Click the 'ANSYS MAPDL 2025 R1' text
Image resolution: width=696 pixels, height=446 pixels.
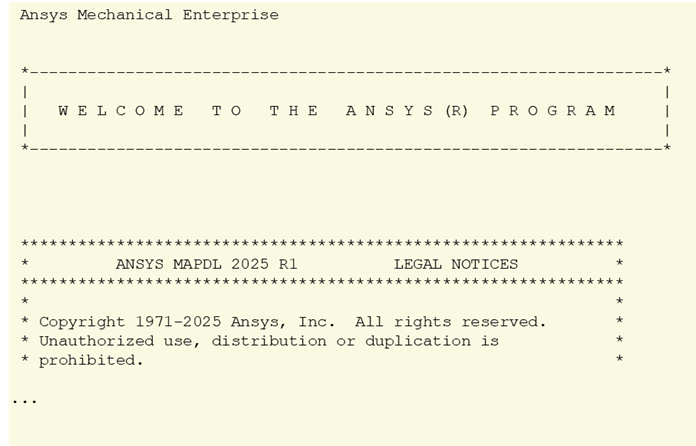[206, 264]
